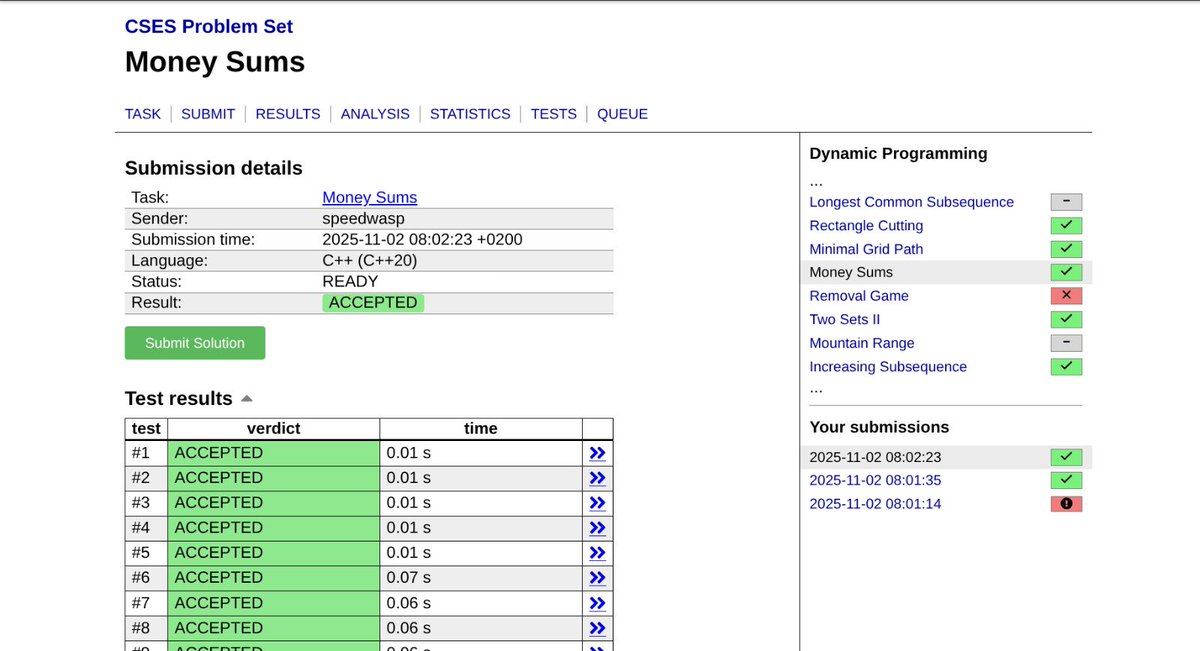Click green check icon beside Rectangle Cutting
The height and width of the screenshot is (651, 1200).
pos(1066,226)
